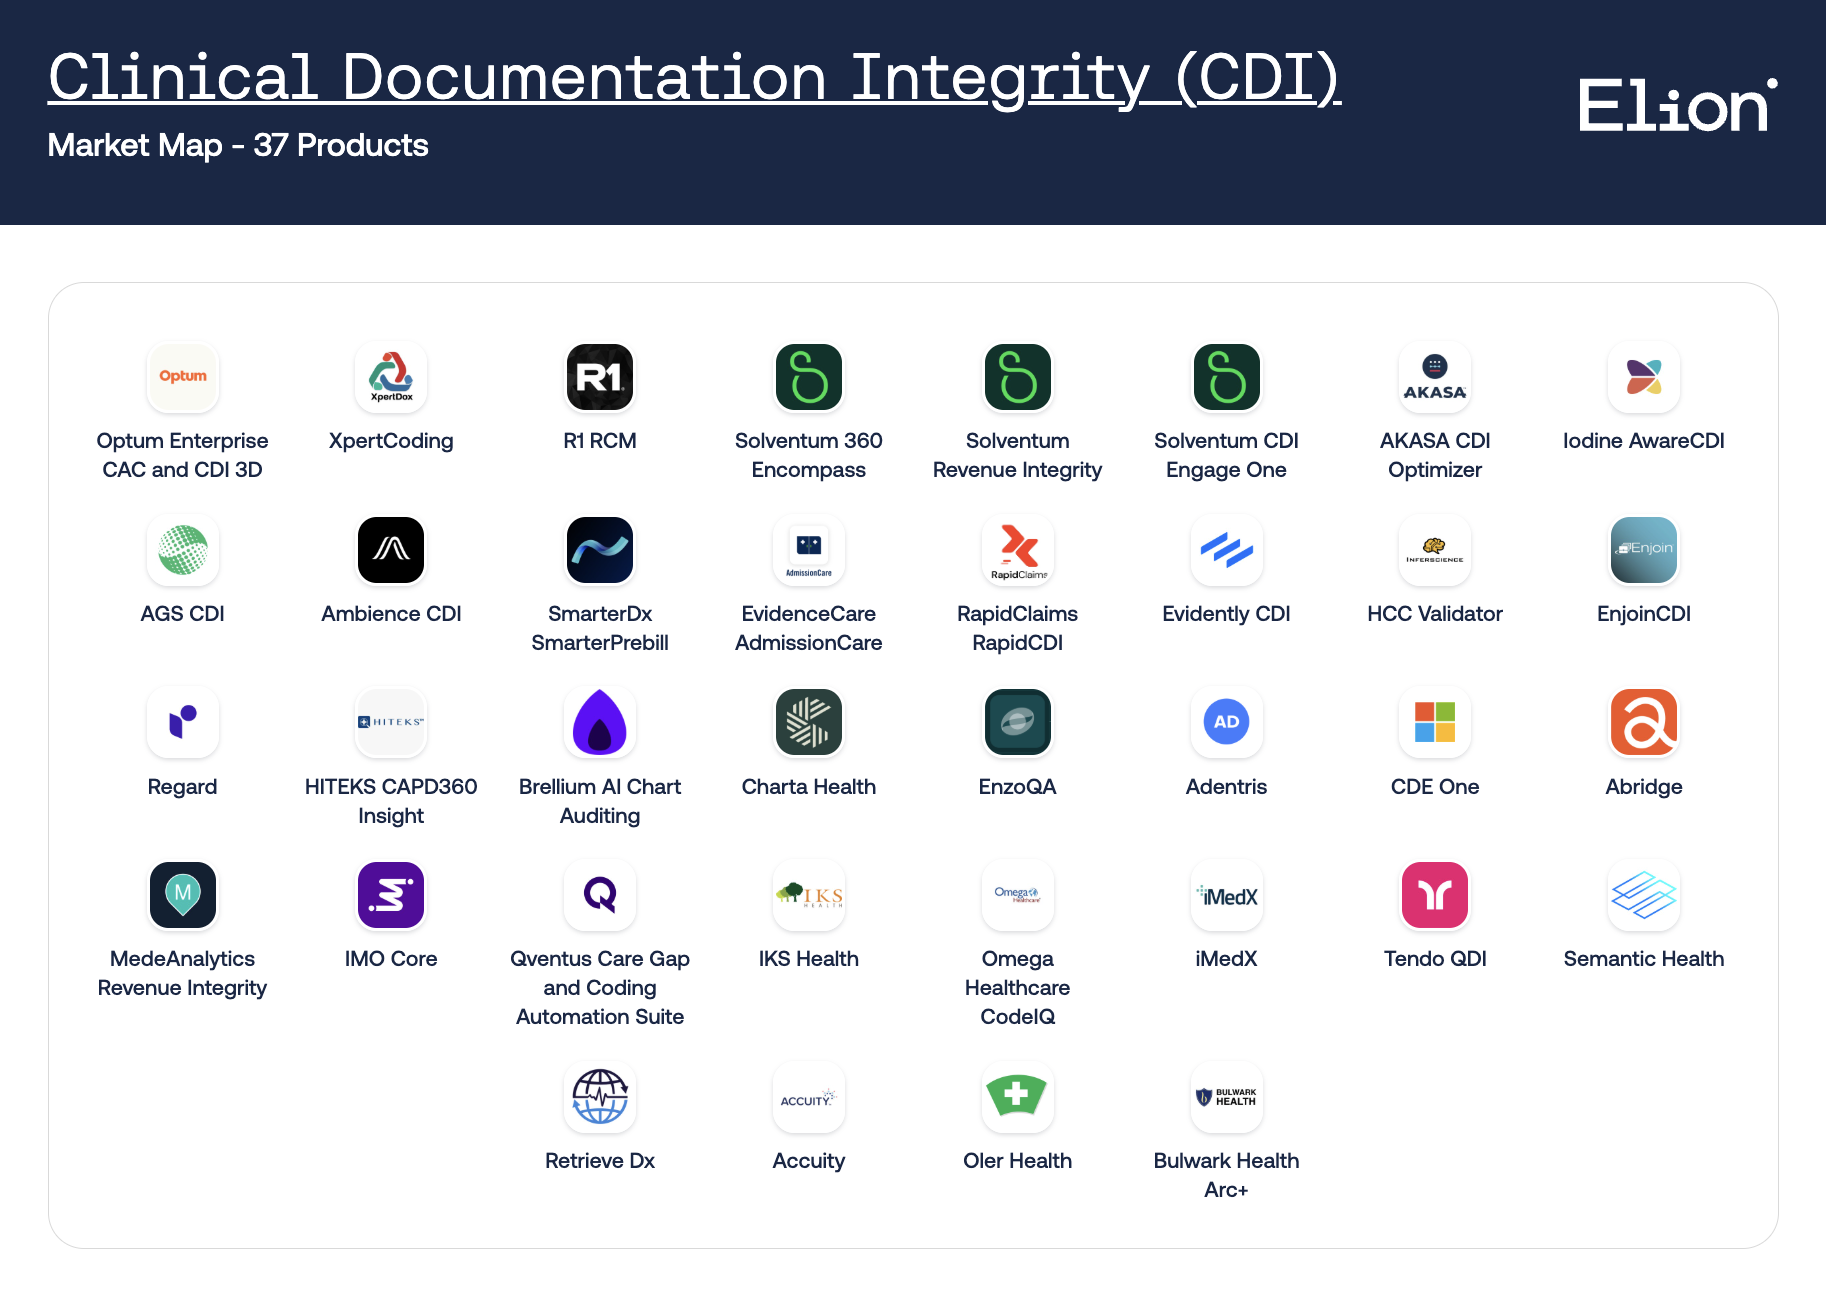Click the IKS Health logo

coord(809,895)
